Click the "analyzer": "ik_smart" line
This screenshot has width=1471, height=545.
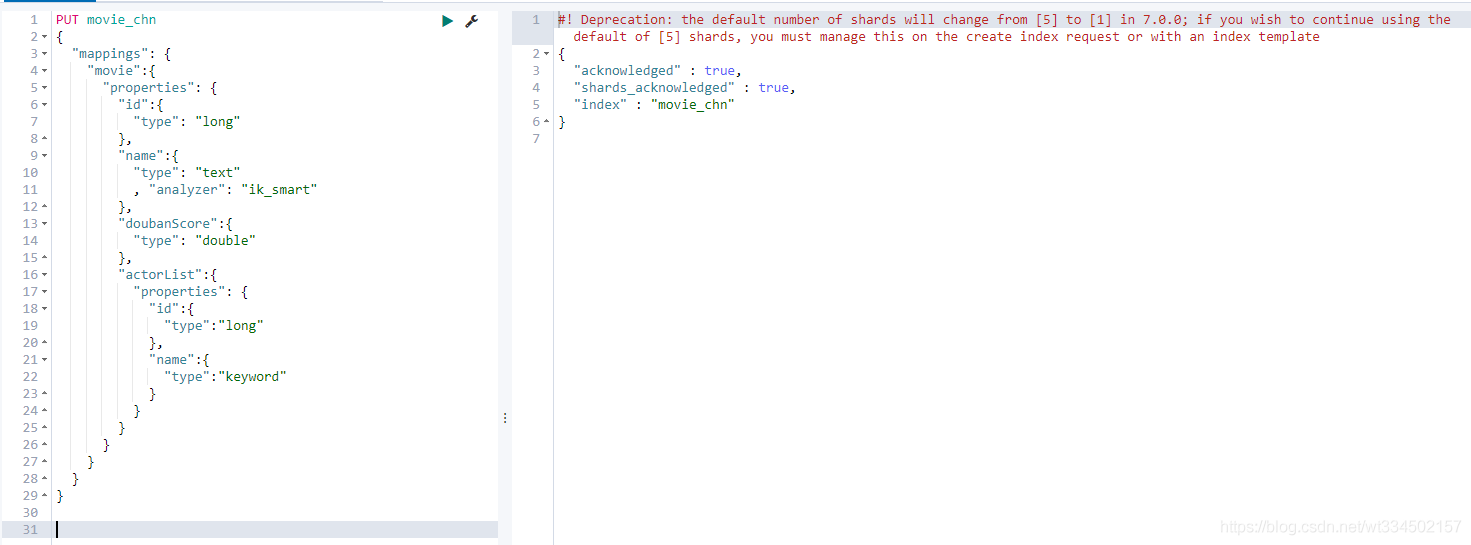[x=225, y=190]
